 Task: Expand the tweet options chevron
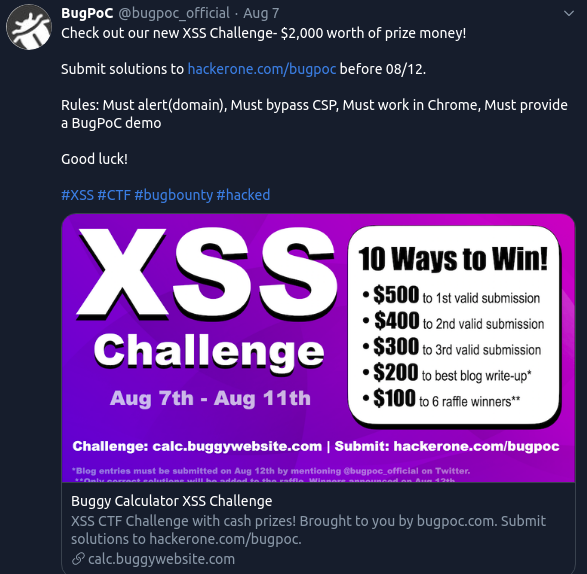click(x=569, y=14)
